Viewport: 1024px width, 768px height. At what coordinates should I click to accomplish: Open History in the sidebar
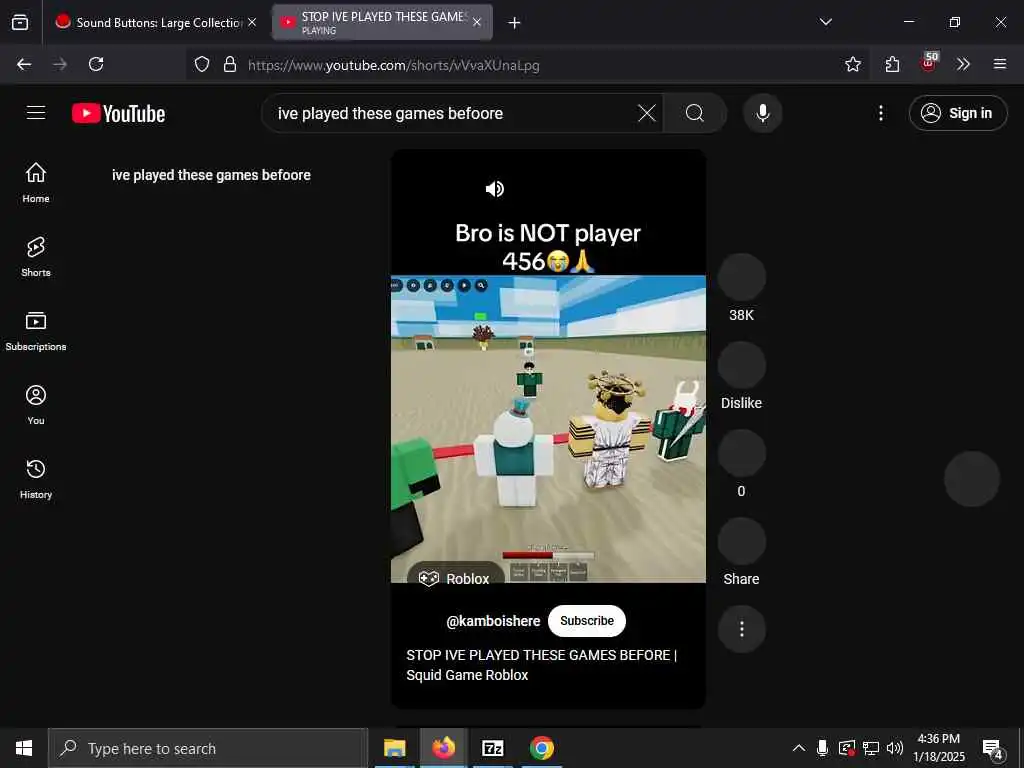pyautogui.click(x=36, y=479)
